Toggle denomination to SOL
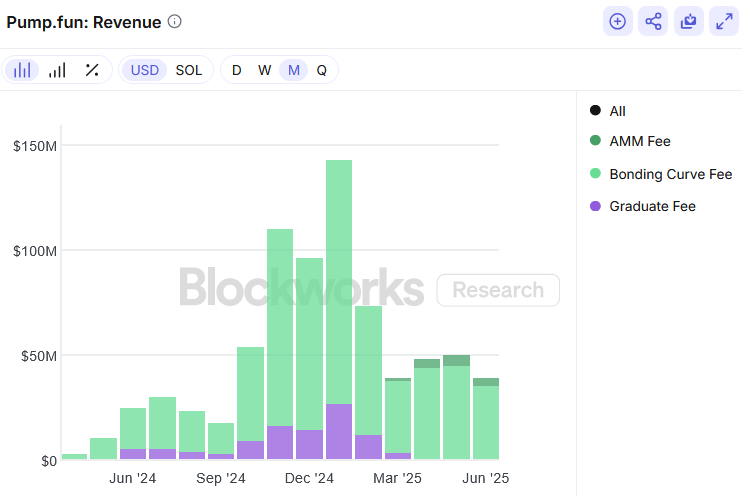 (189, 70)
